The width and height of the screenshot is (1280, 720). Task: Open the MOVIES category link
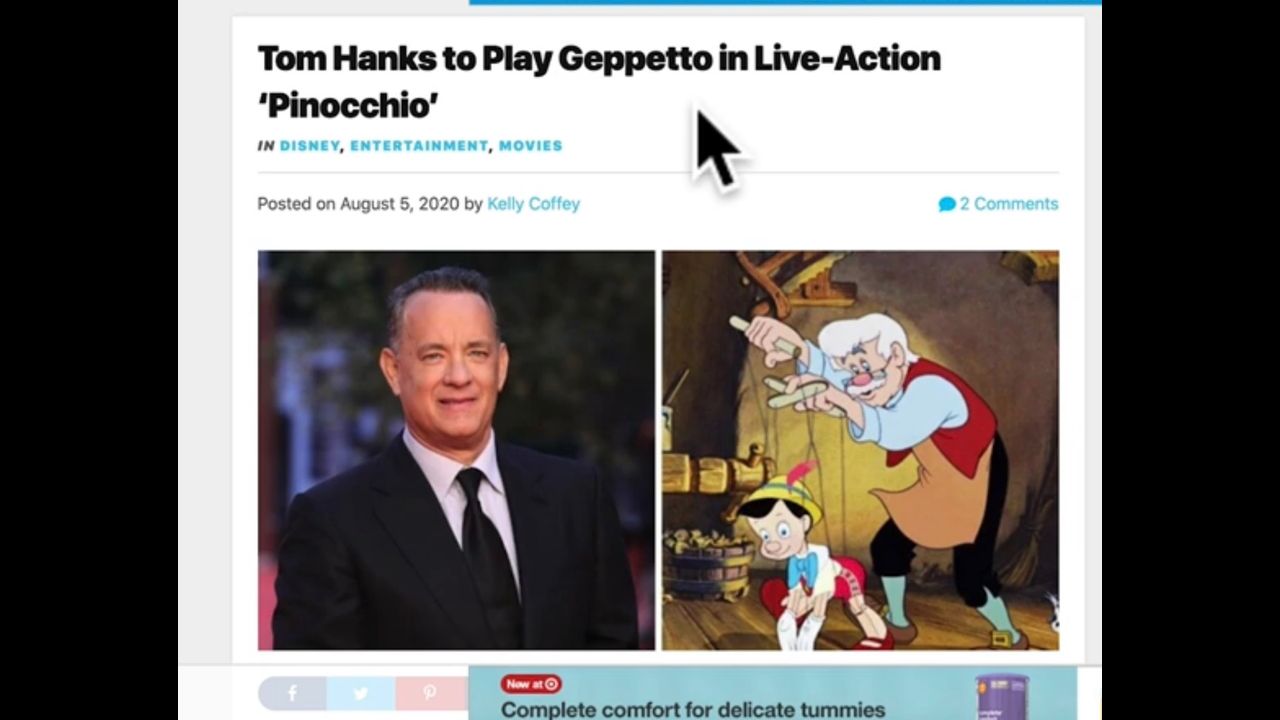click(531, 146)
